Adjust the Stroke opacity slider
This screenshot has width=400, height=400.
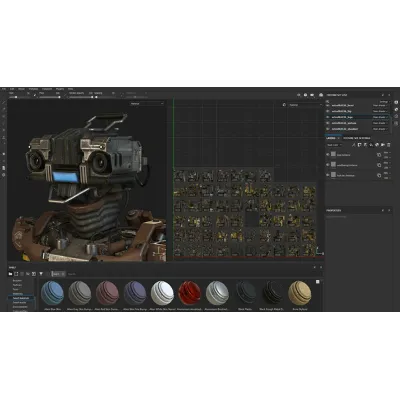pos(81,97)
